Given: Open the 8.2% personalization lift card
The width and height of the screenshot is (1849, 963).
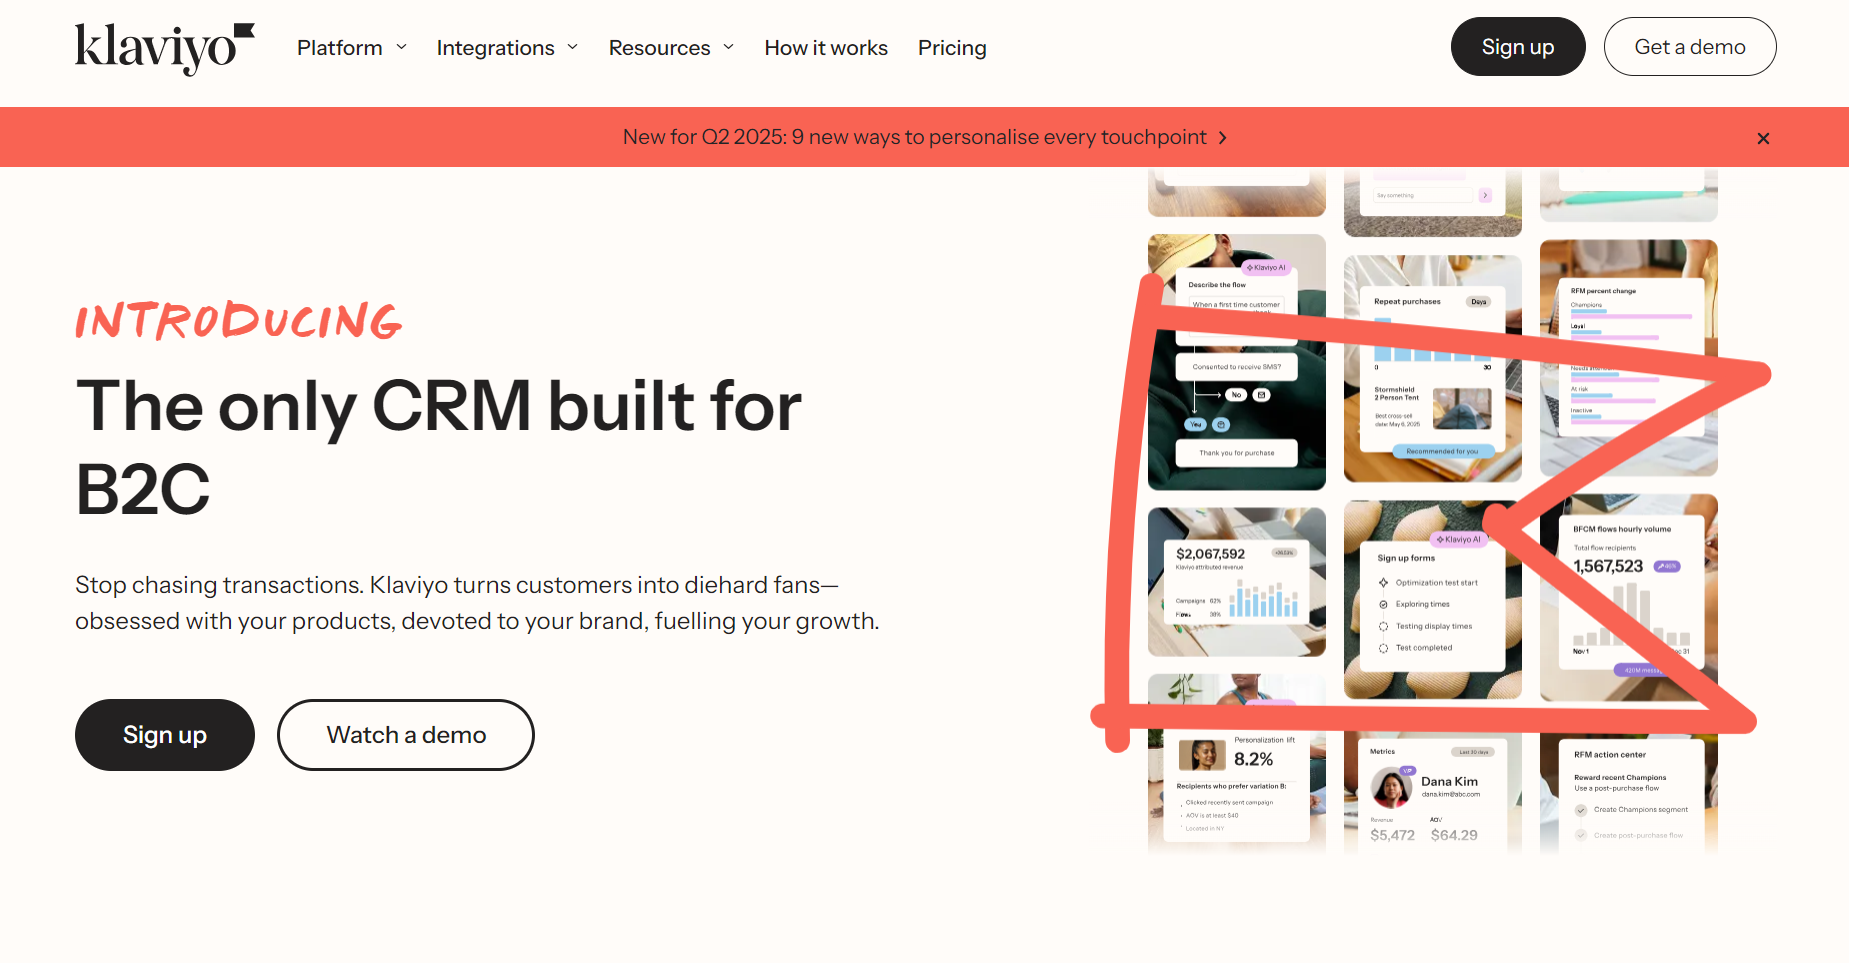Looking at the screenshot, I should (x=1237, y=765).
